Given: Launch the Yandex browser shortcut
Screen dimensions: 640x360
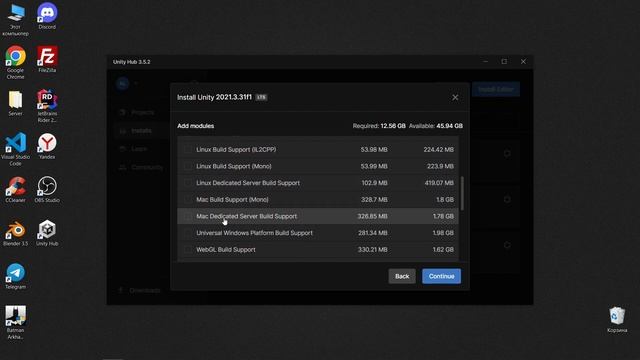Looking at the screenshot, I should (47, 146).
